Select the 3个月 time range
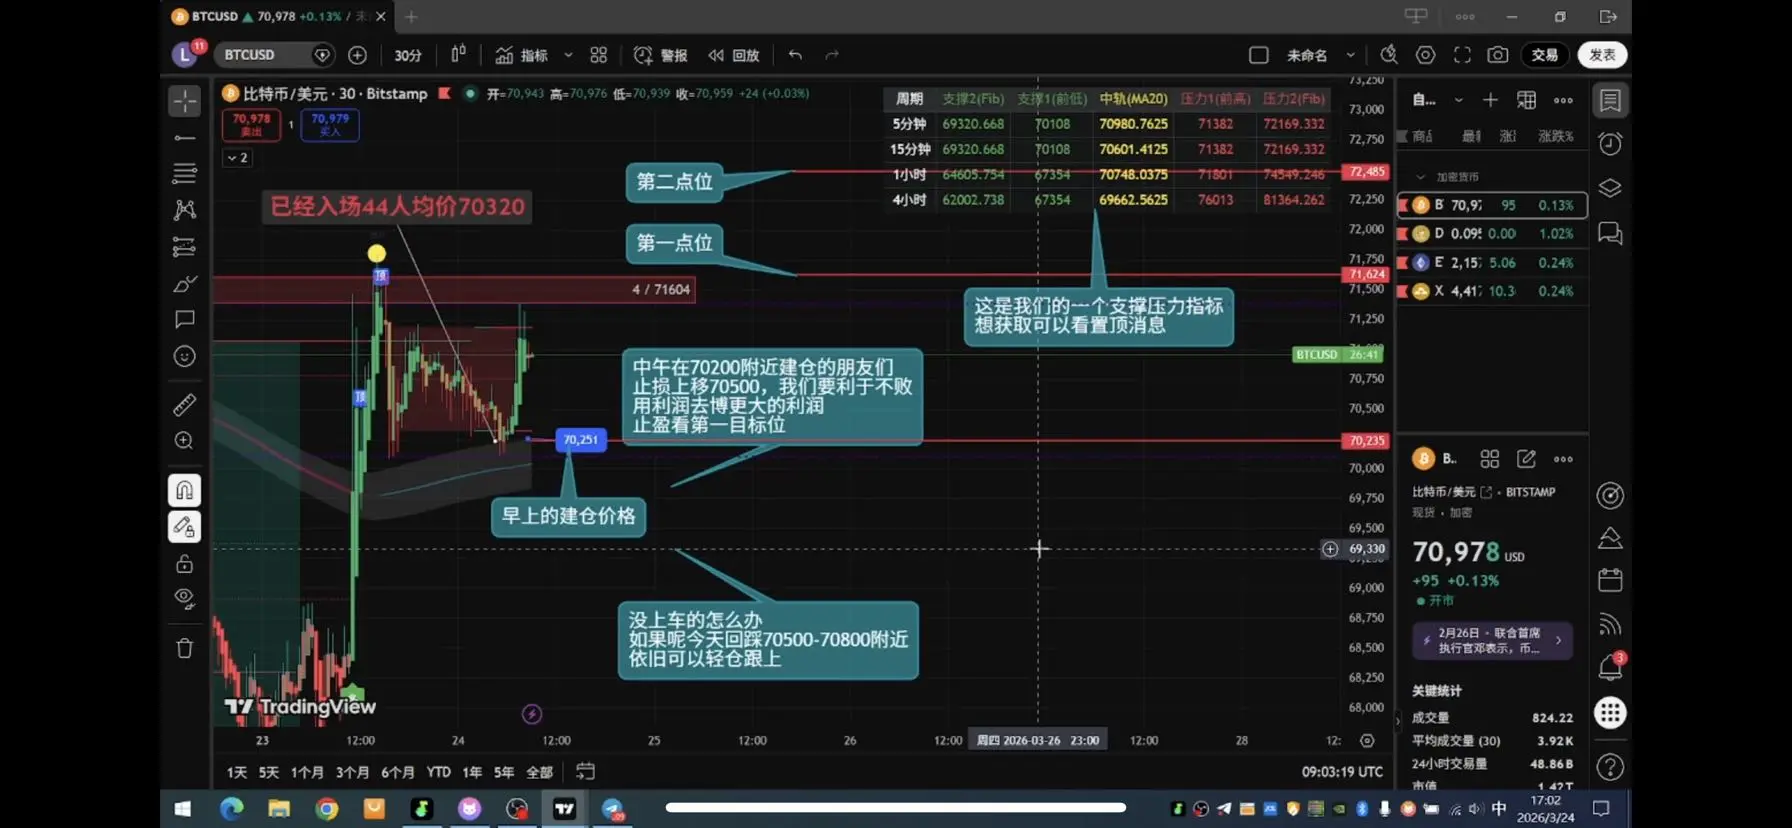This screenshot has width=1792, height=828. click(x=352, y=772)
